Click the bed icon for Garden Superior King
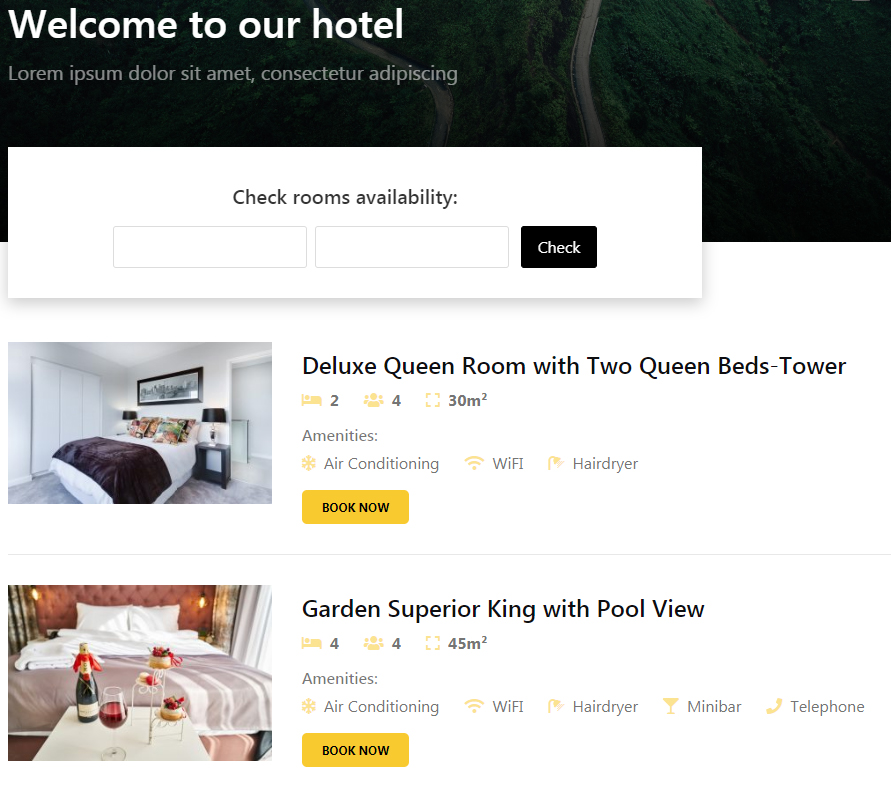 pos(311,643)
